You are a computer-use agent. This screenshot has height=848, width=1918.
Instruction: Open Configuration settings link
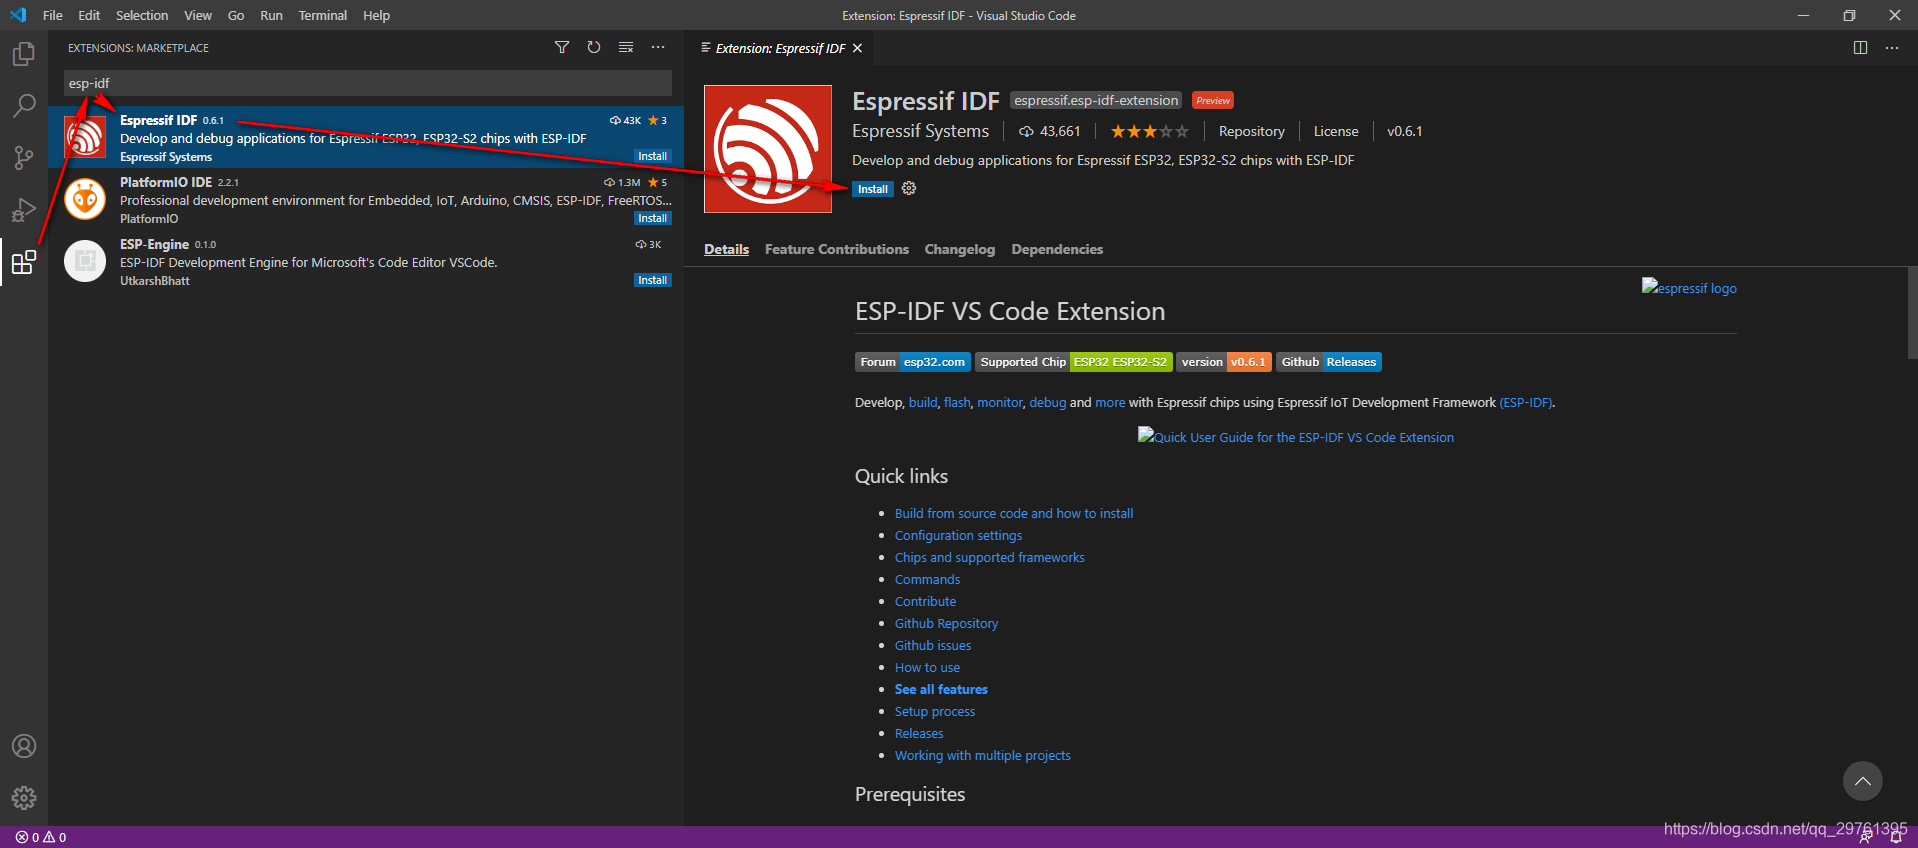point(958,535)
